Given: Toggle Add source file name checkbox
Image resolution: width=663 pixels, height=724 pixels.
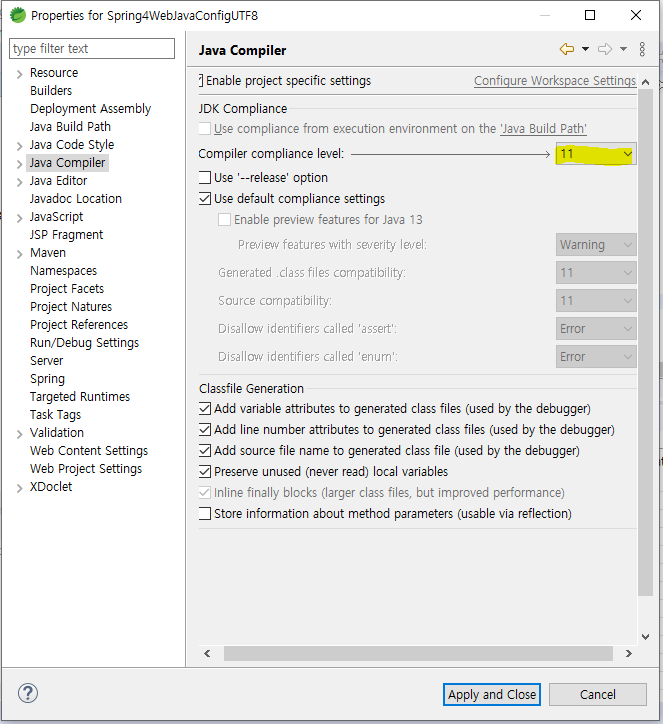Looking at the screenshot, I should tap(205, 450).
